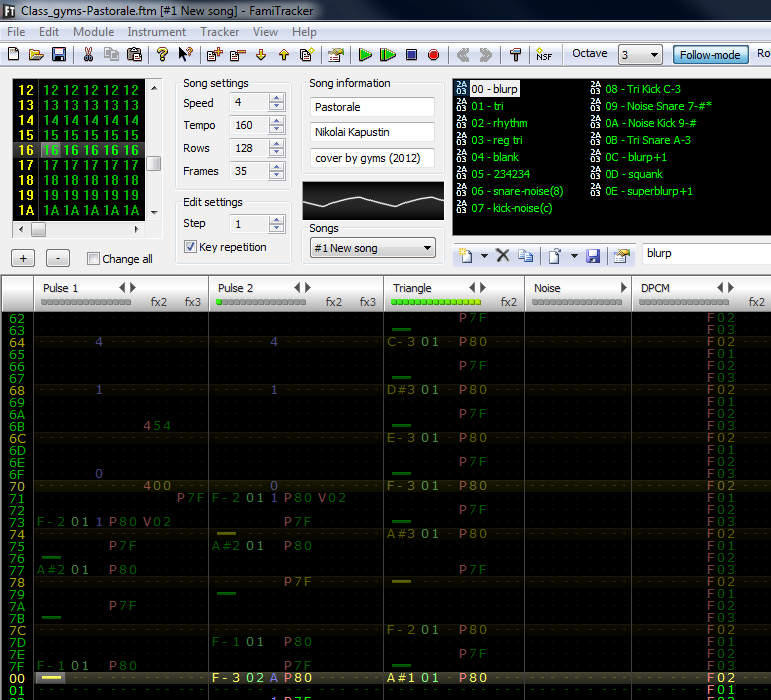
Task: Create a new module with New icon
Action: [14, 55]
